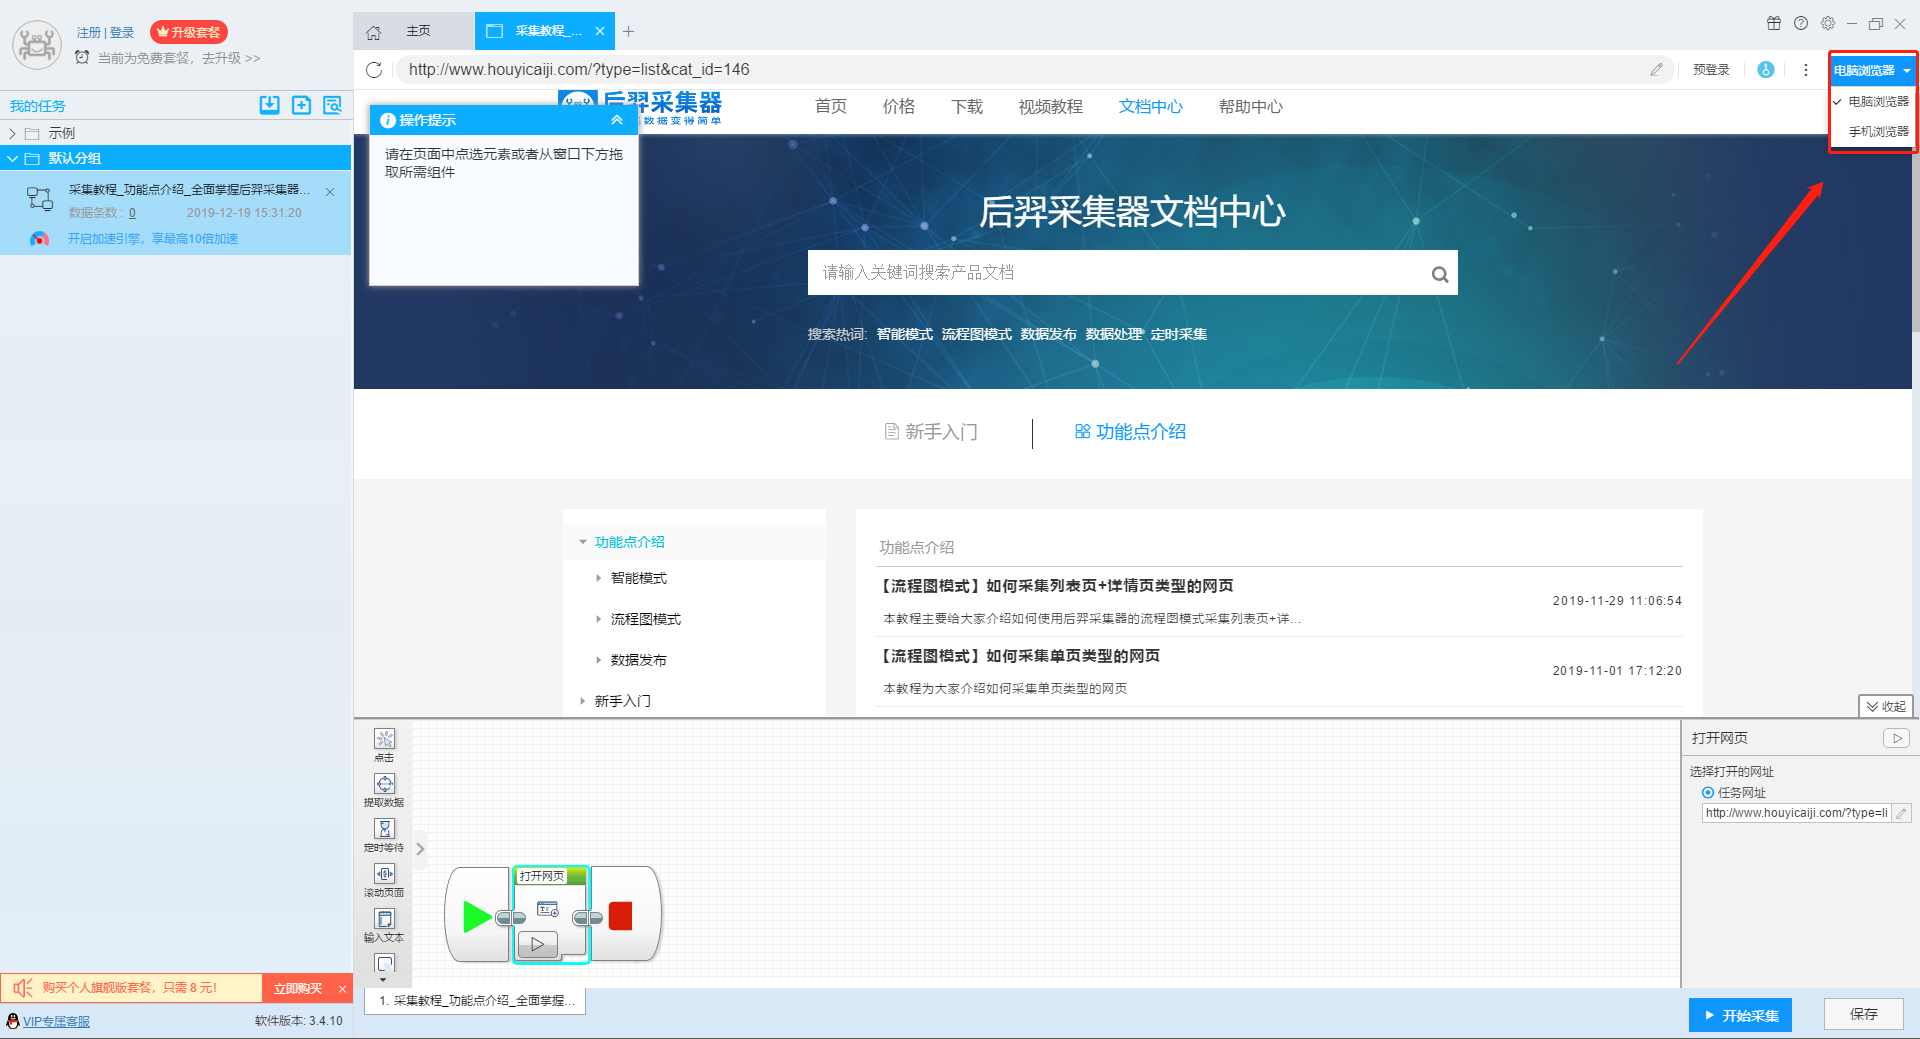The image size is (1920, 1039).
Task: Click the 收起 collapse button
Action: click(x=1885, y=706)
